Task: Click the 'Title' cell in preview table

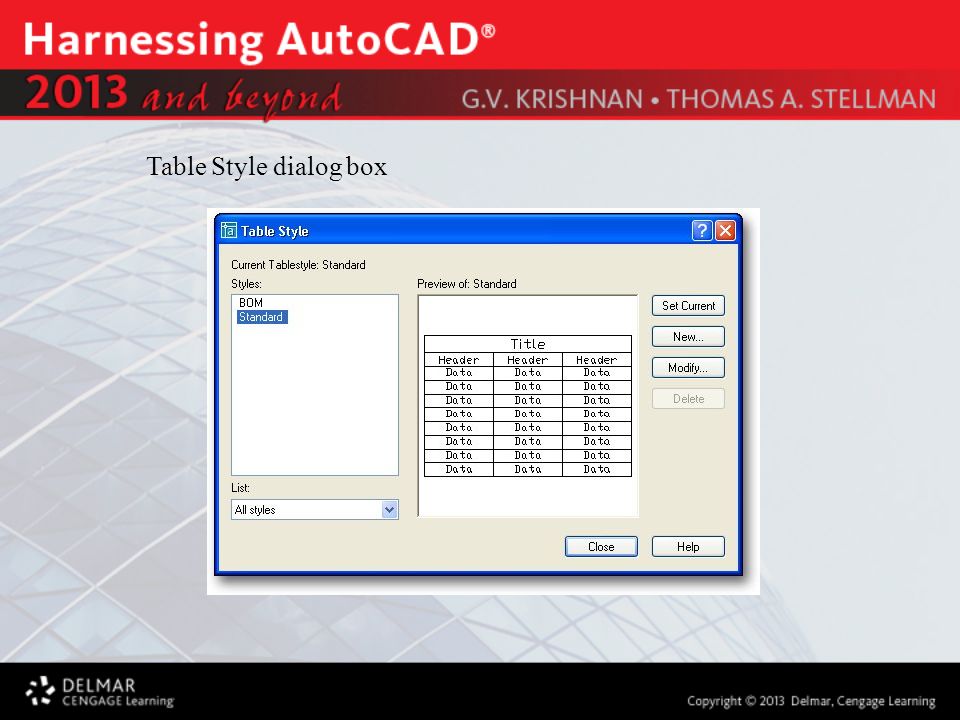Action: tap(528, 343)
